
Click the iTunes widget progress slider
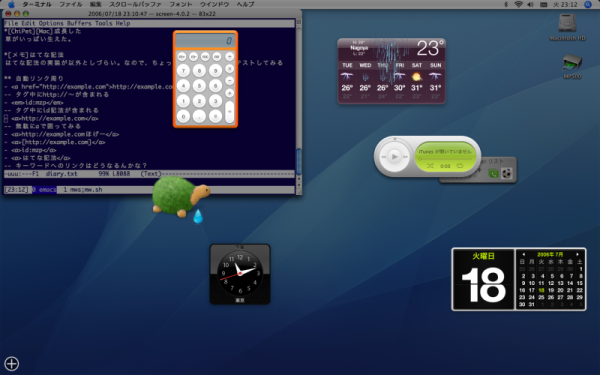pyautogui.click(x=446, y=158)
